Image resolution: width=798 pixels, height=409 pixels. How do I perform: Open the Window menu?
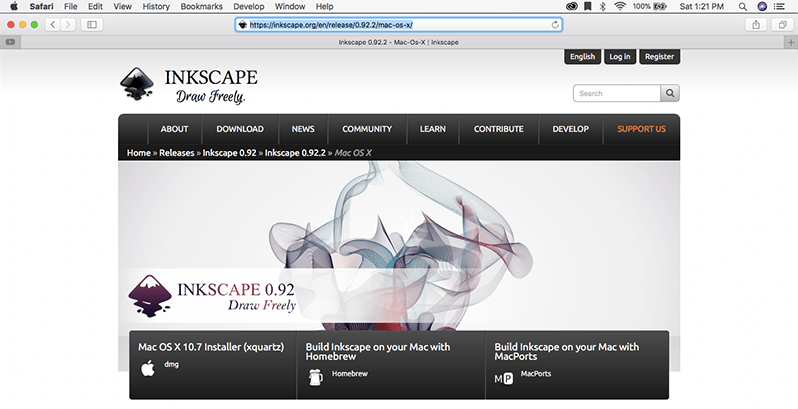click(x=290, y=7)
